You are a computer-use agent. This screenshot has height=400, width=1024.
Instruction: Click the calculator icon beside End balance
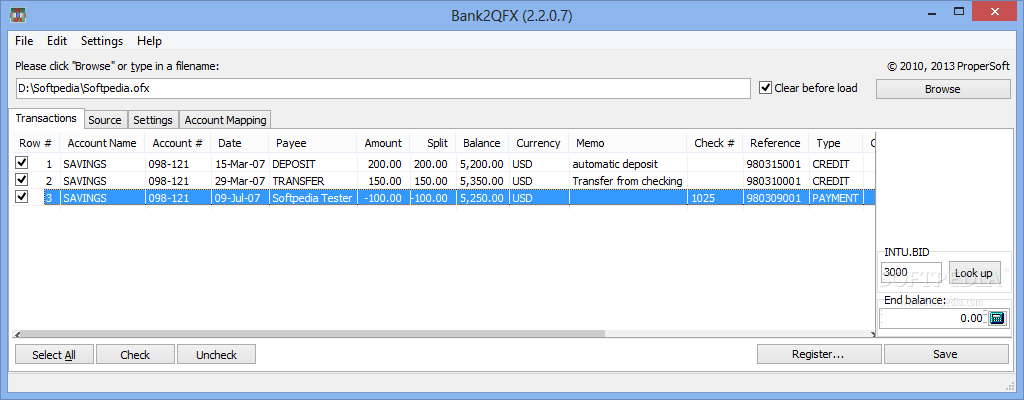(997, 318)
